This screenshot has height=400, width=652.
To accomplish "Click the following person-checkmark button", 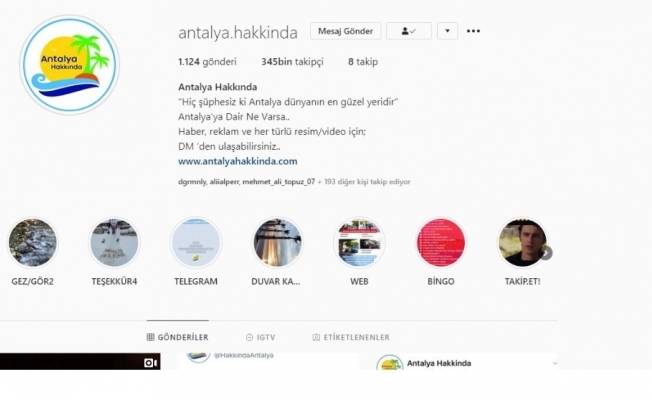I will tap(409, 31).
